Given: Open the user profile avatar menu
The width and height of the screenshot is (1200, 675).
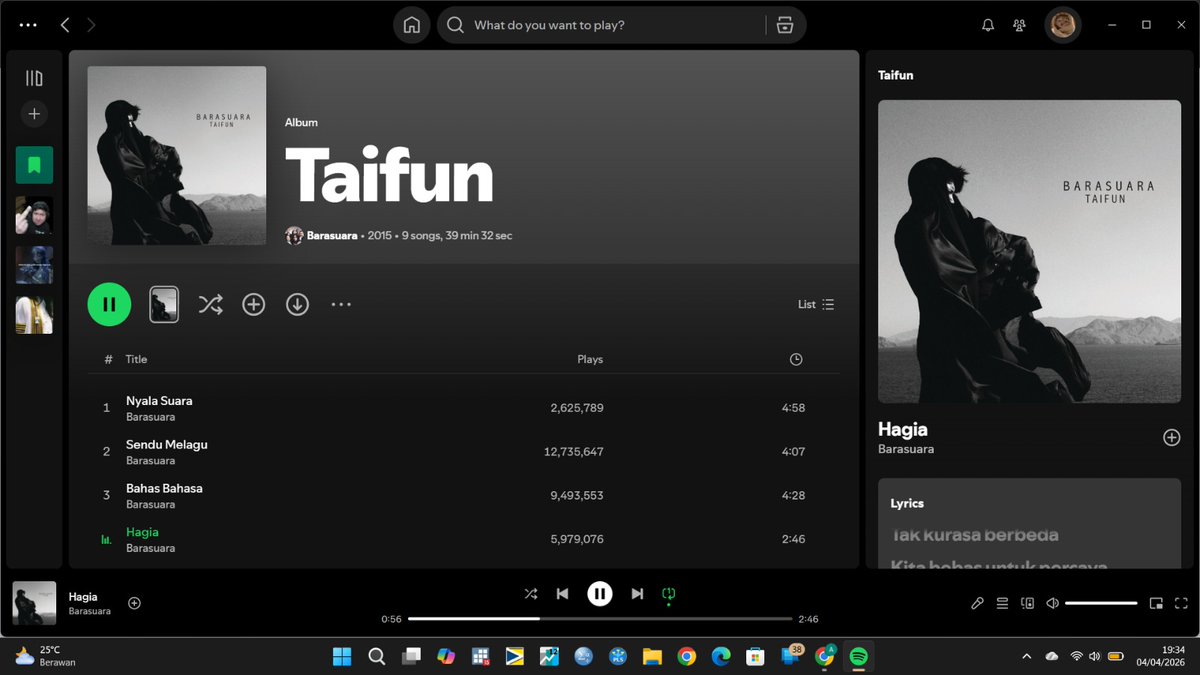Looking at the screenshot, I should click(1063, 25).
